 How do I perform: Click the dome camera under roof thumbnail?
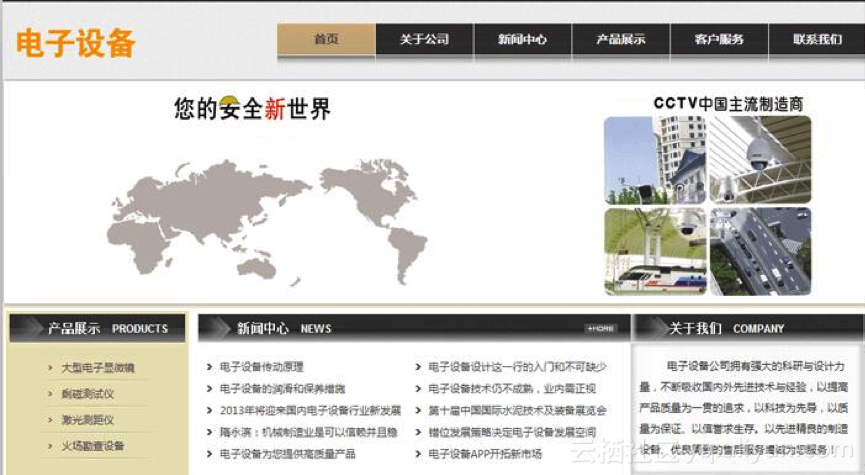(x=760, y=160)
